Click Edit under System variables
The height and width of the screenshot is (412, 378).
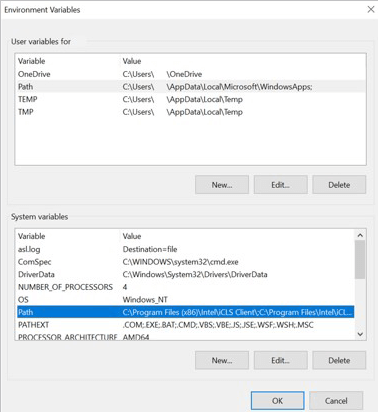280,360
